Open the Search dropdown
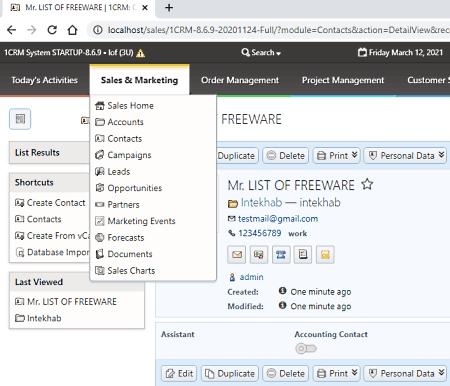The image size is (450, 386). (261, 52)
